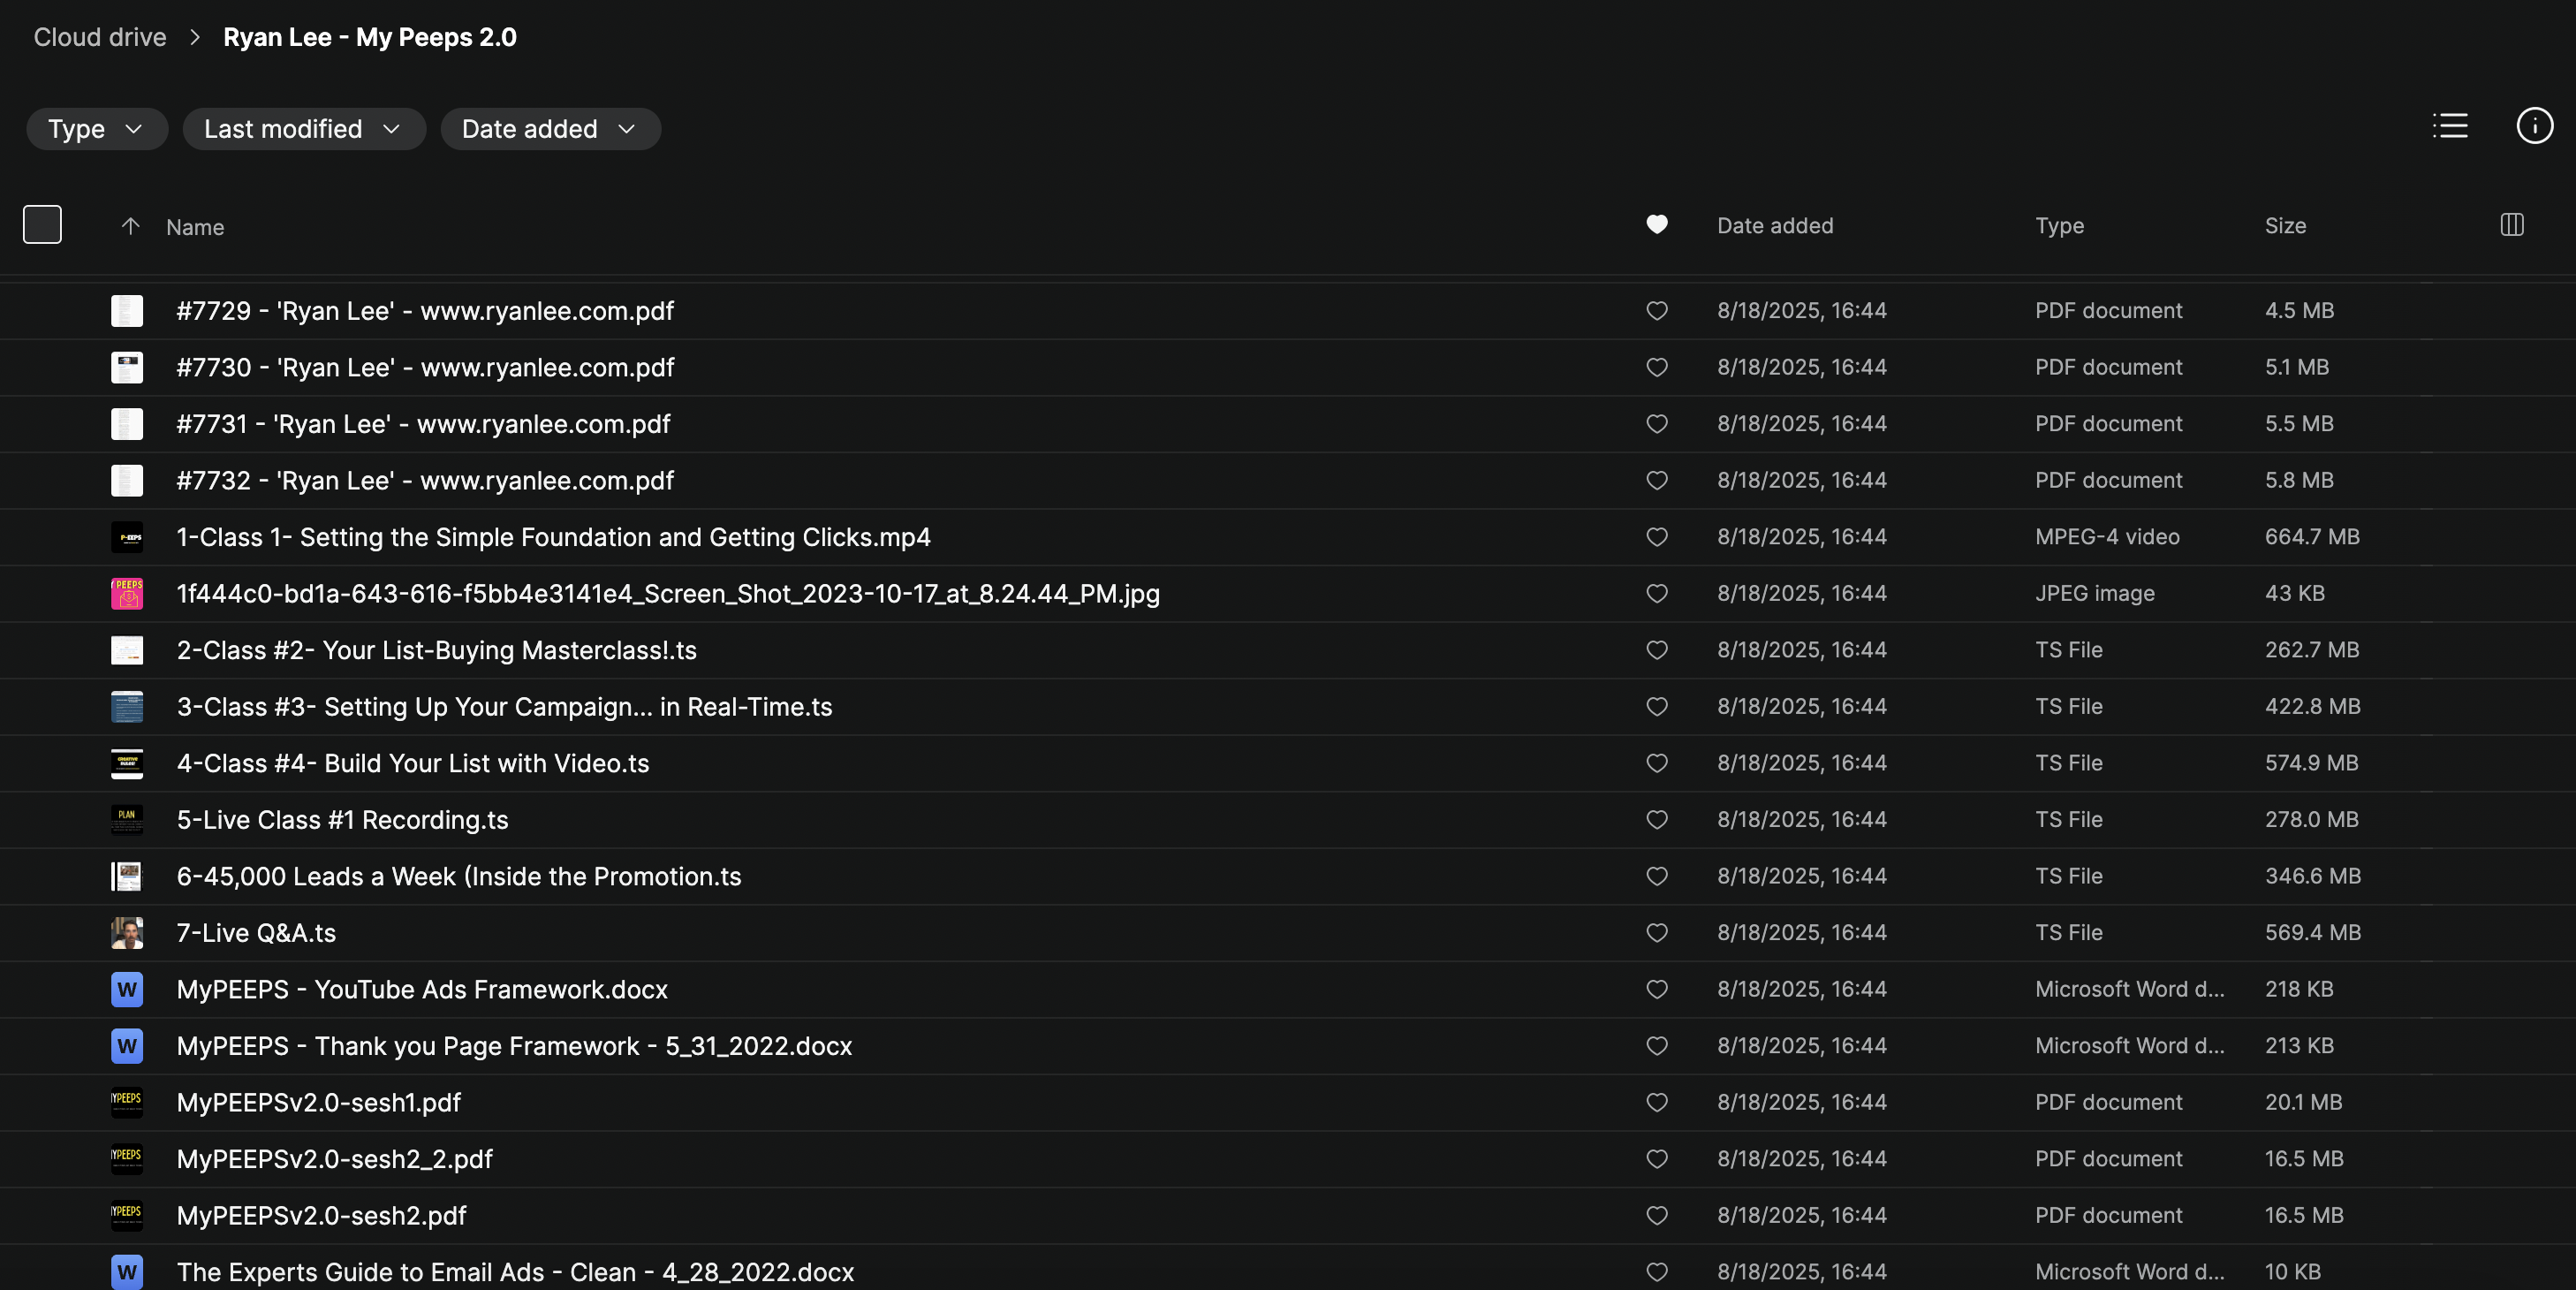Favorite the 5-Live Class #1 Recording file
The image size is (2576, 1290).
click(1656, 820)
